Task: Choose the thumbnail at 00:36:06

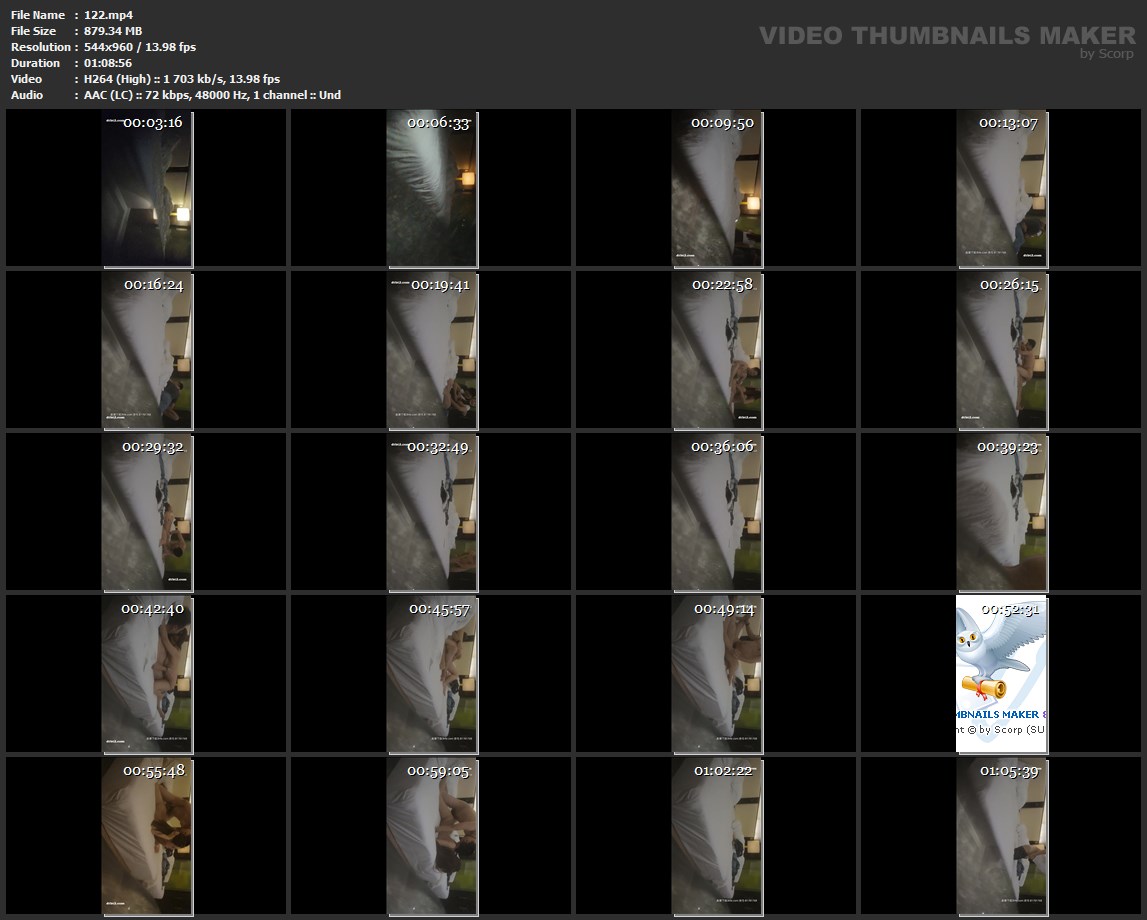Action: (x=717, y=513)
